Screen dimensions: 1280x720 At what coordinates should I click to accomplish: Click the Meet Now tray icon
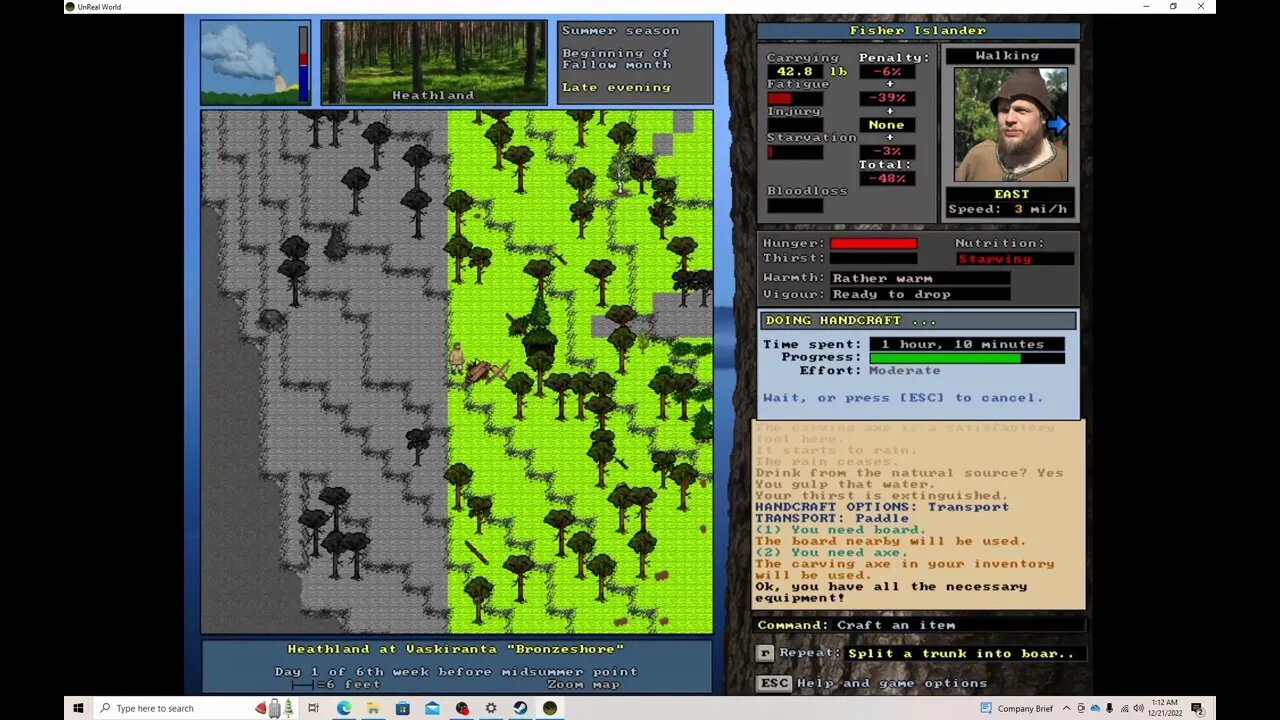(x=1081, y=708)
